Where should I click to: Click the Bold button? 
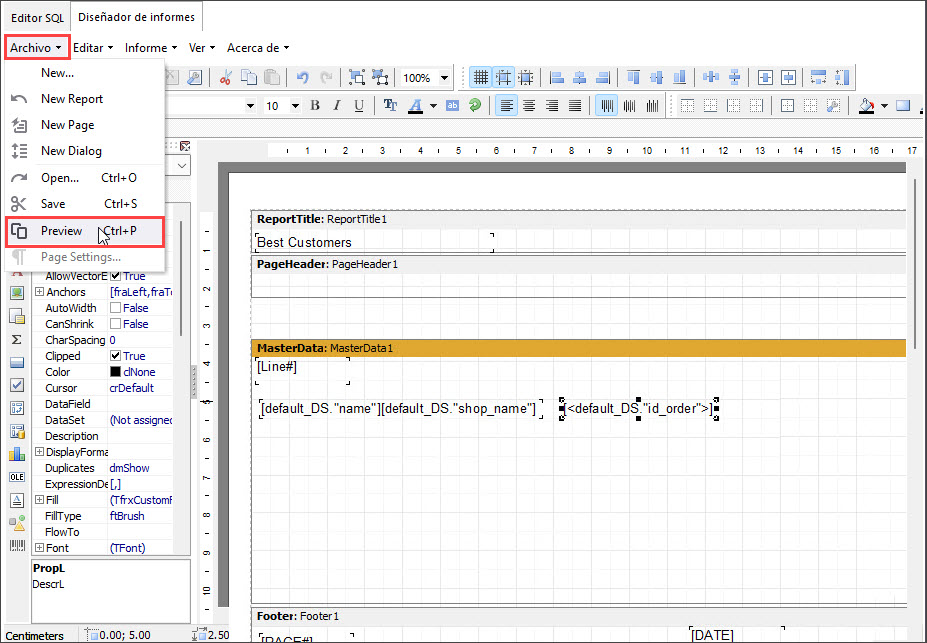coord(315,106)
